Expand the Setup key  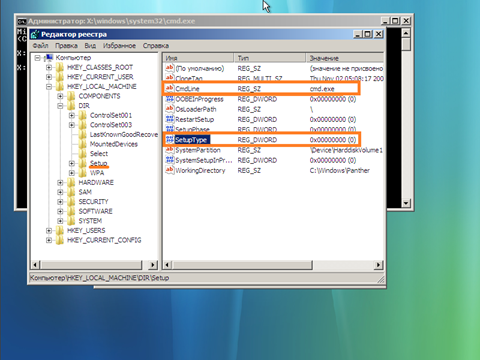pyautogui.click(x=72, y=163)
